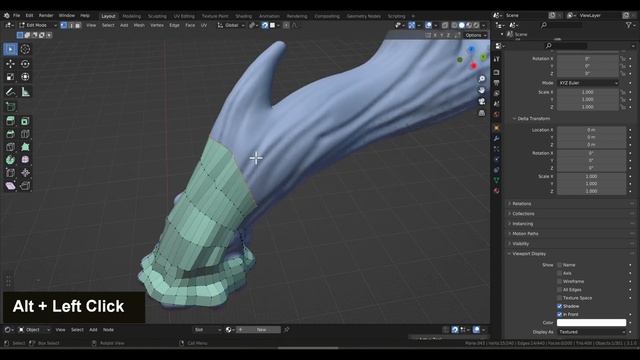Enable the Wireframe checkbox

560,281
